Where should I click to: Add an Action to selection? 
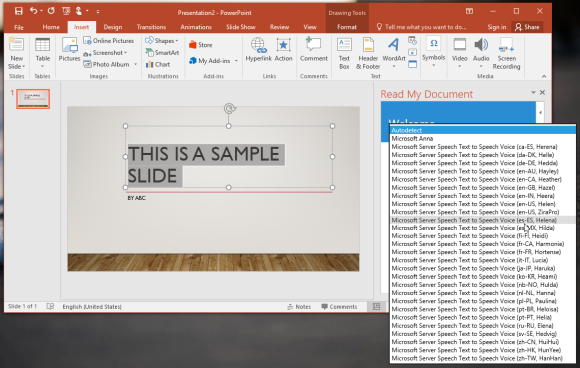coord(283,50)
